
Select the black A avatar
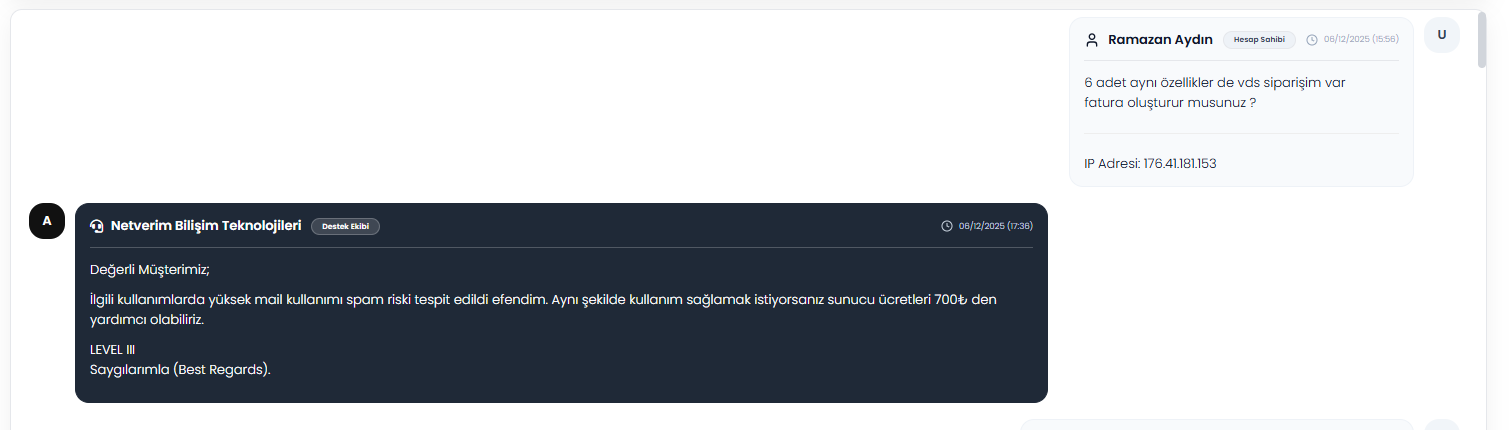[x=47, y=221]
